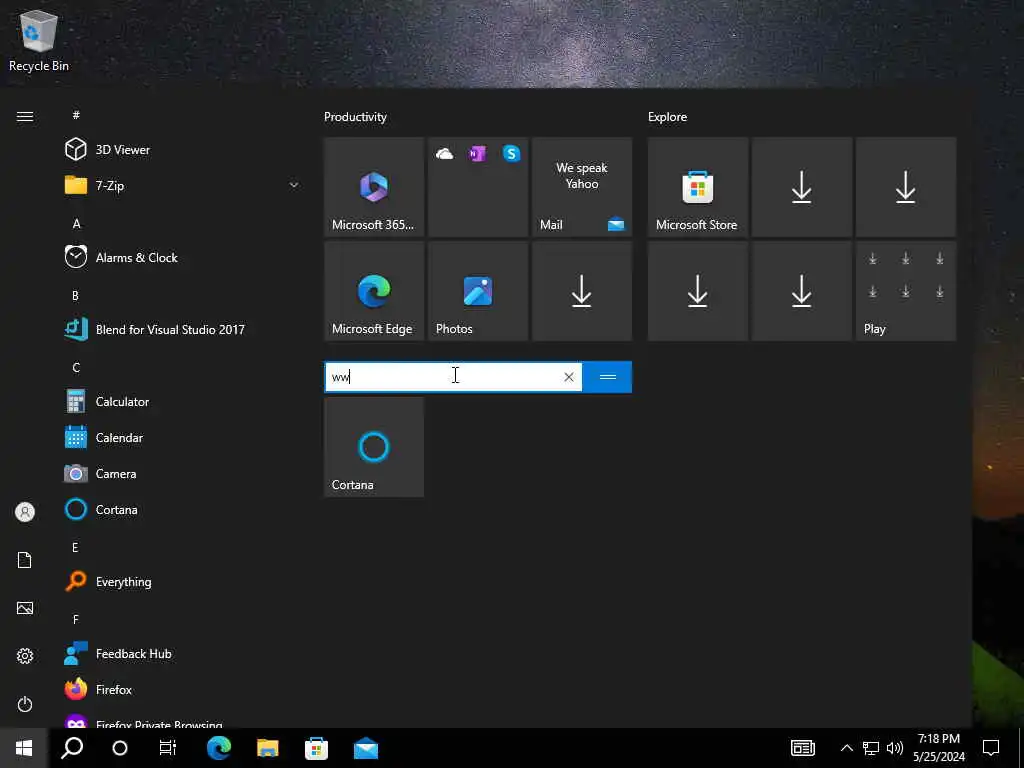
Task: Click the F letter header
Action: [76, 619]
